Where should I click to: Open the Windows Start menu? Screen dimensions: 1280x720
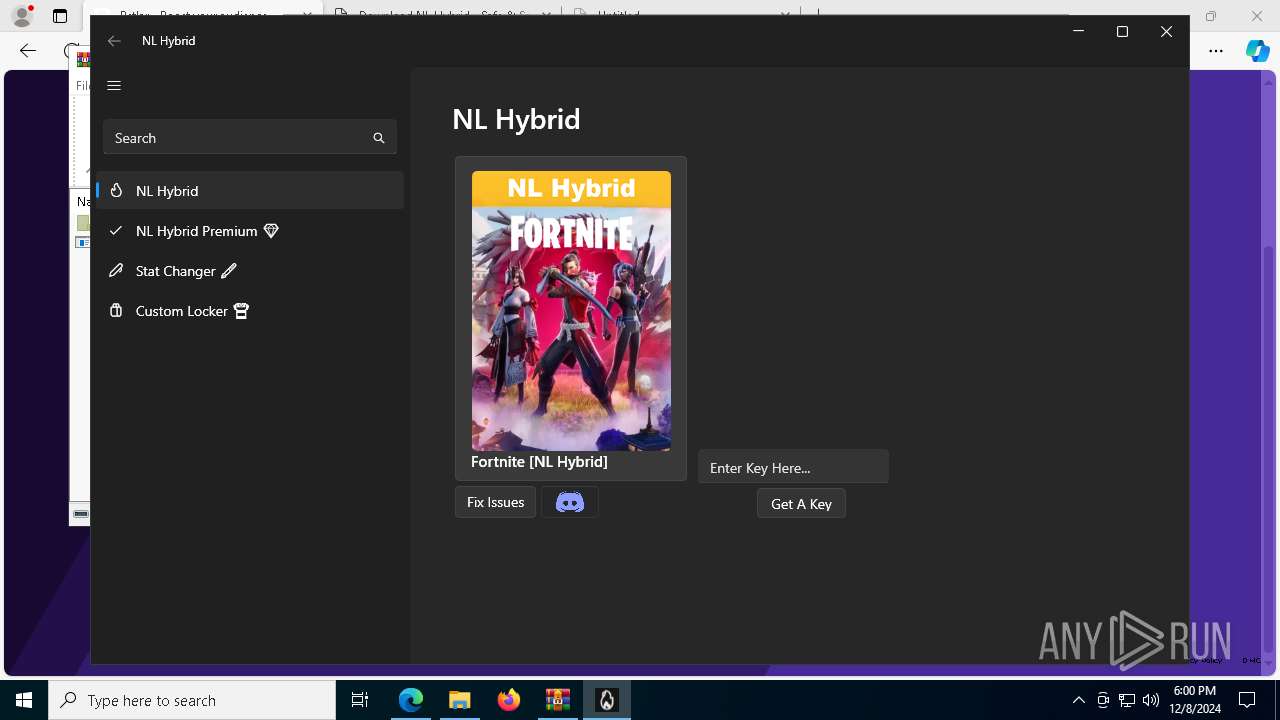tap(24, 700)
